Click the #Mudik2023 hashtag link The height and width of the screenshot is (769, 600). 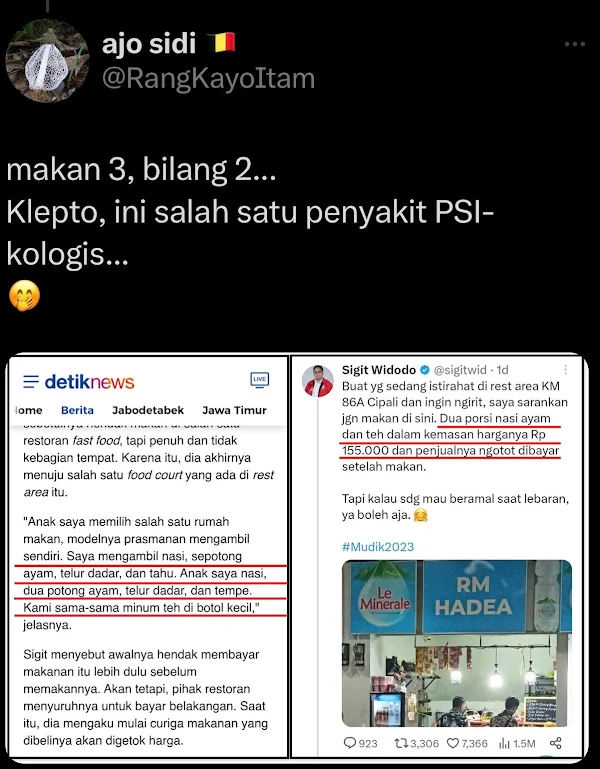(x=378, y=547)
